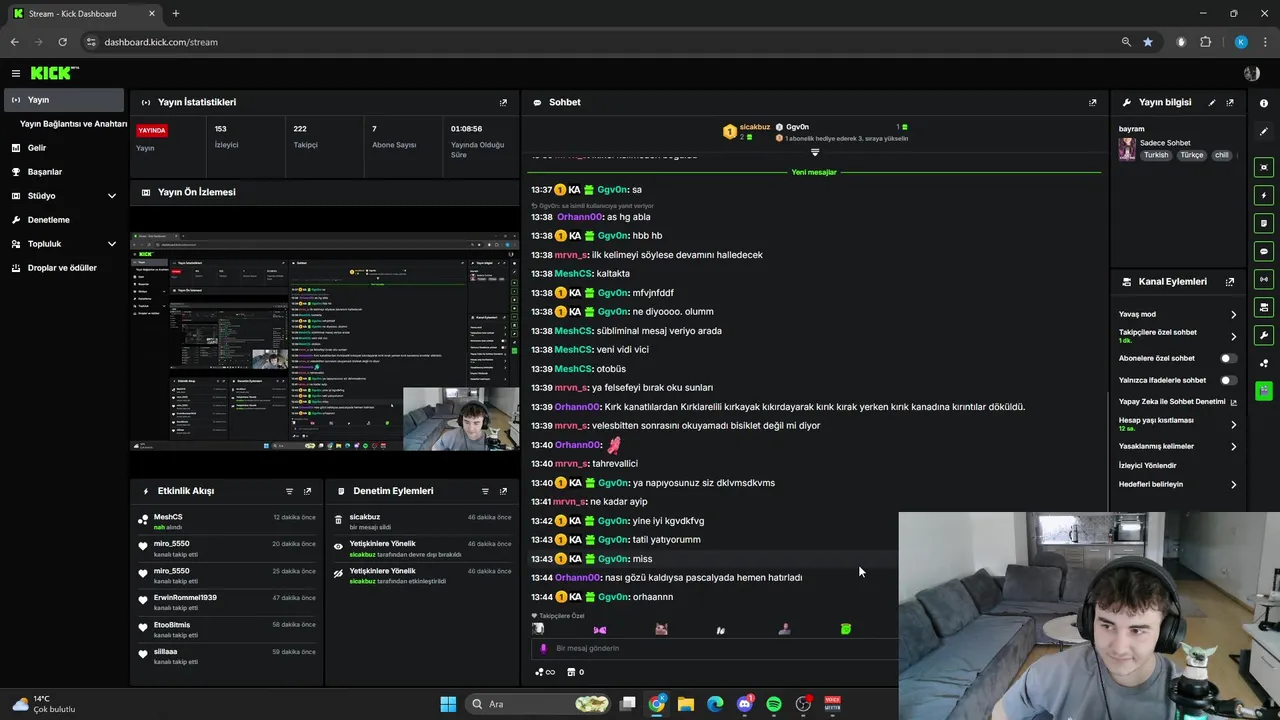Select Yayın in left sidebar
Image resolution: width=1280 pixels, height=720 pixels.
pyautogui.click(x=64, y=100)
